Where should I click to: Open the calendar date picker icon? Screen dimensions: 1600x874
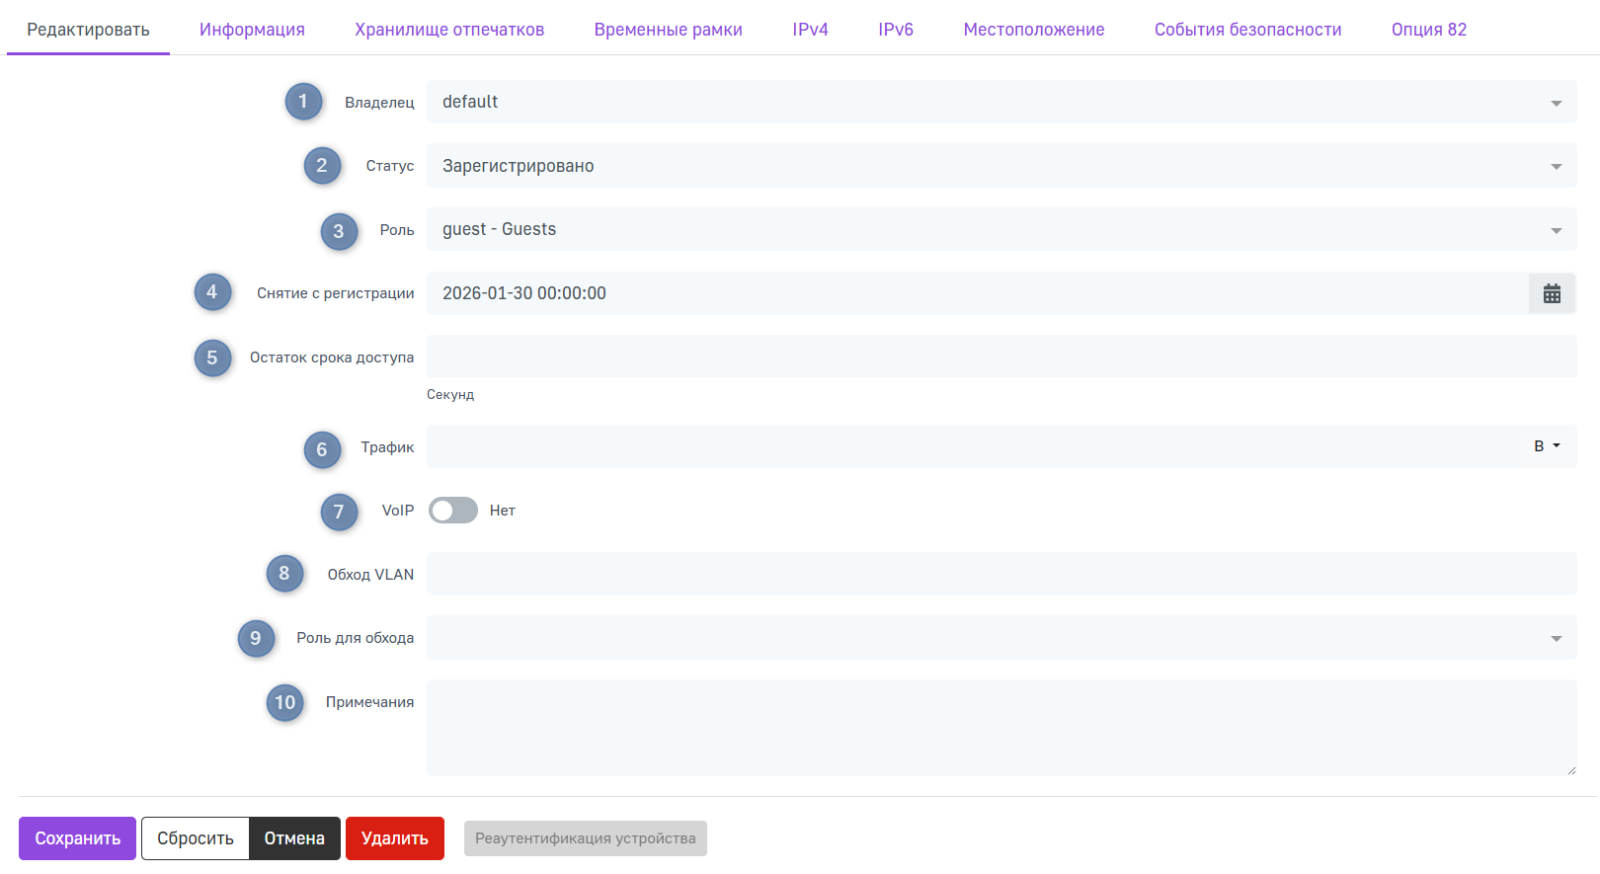(1551, 294)
